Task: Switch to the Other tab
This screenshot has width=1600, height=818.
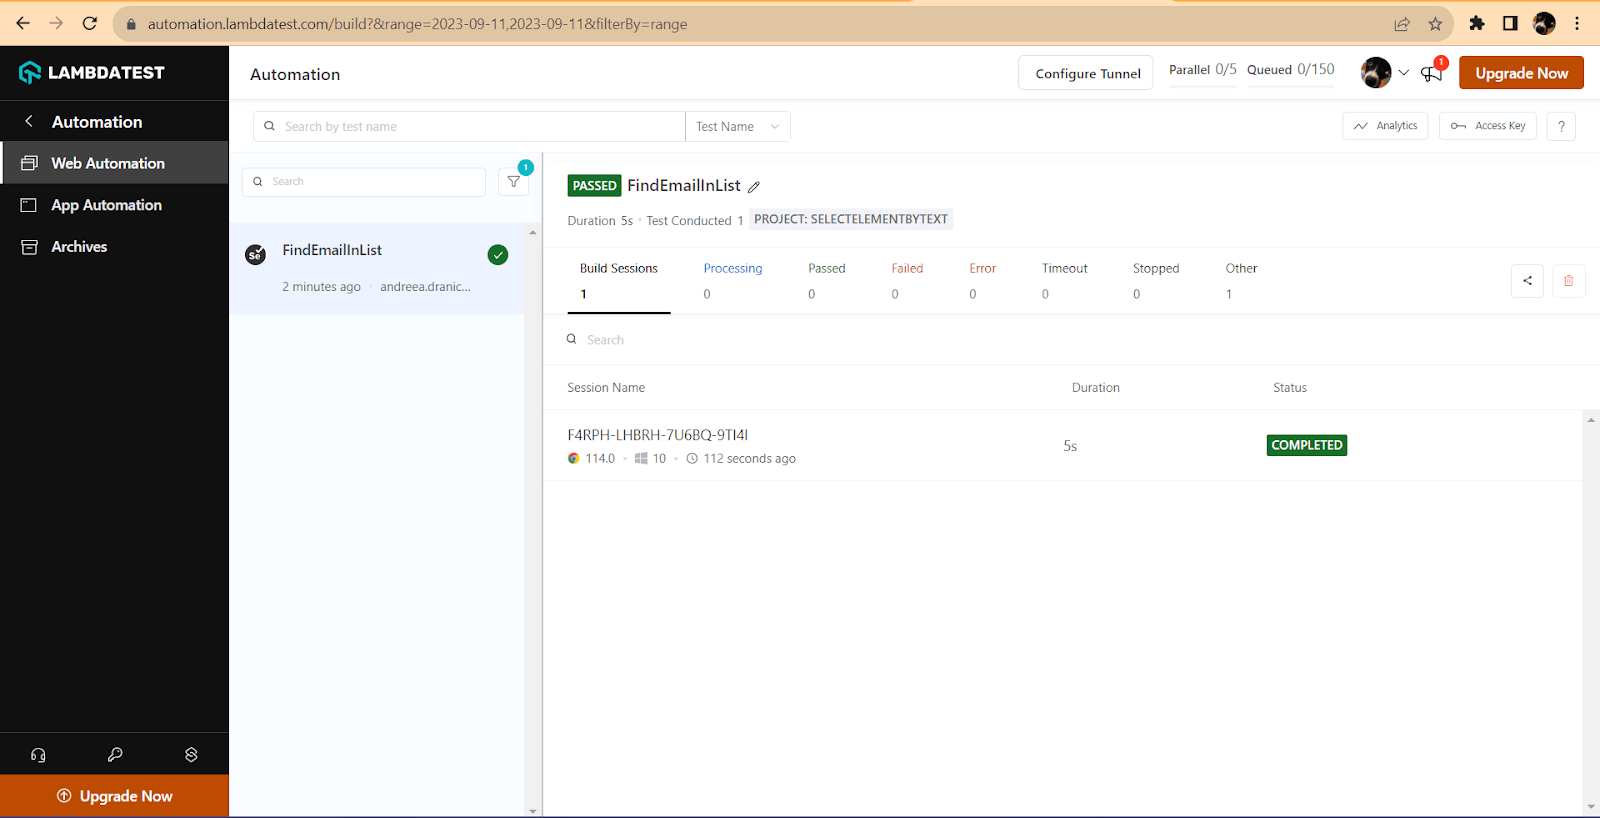Action: 1241,281
